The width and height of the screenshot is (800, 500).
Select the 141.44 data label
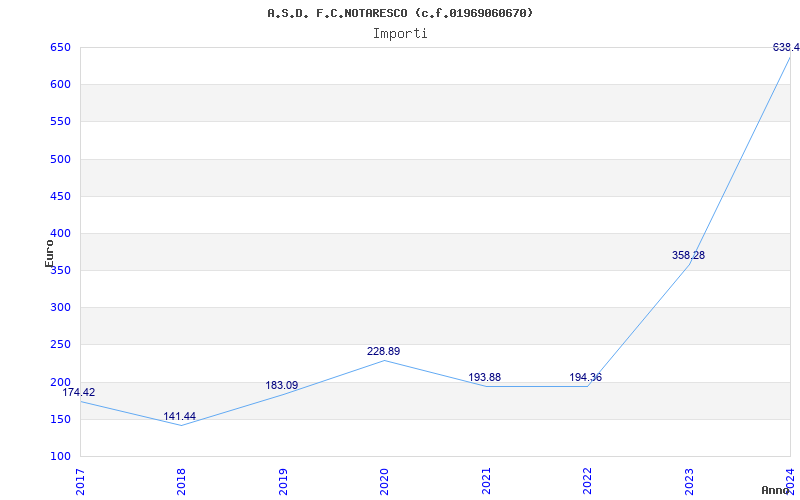tap(180, 416)
